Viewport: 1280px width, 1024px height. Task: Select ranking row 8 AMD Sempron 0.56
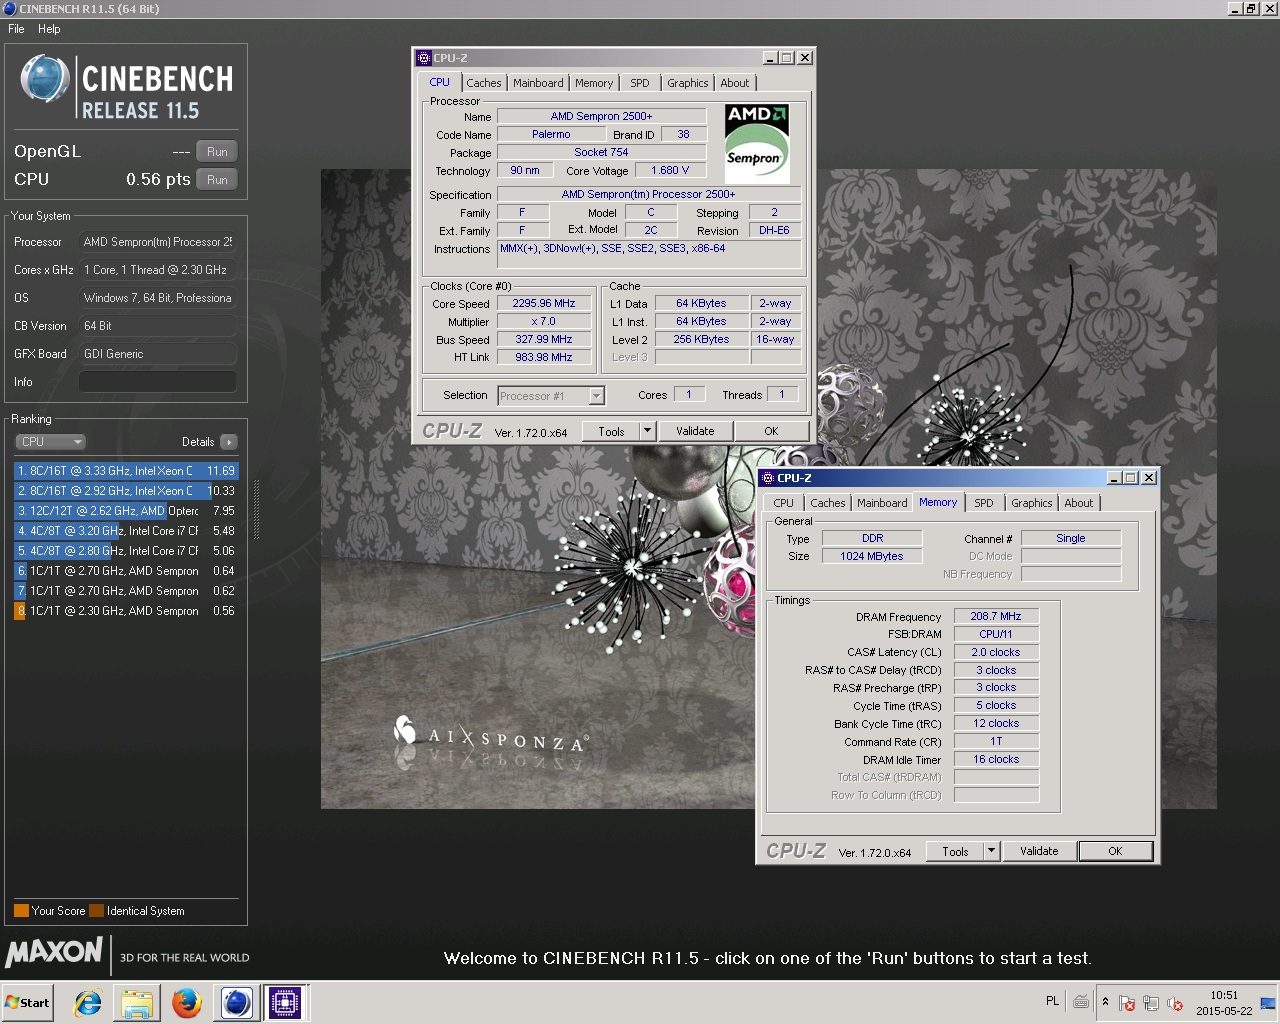126,611
